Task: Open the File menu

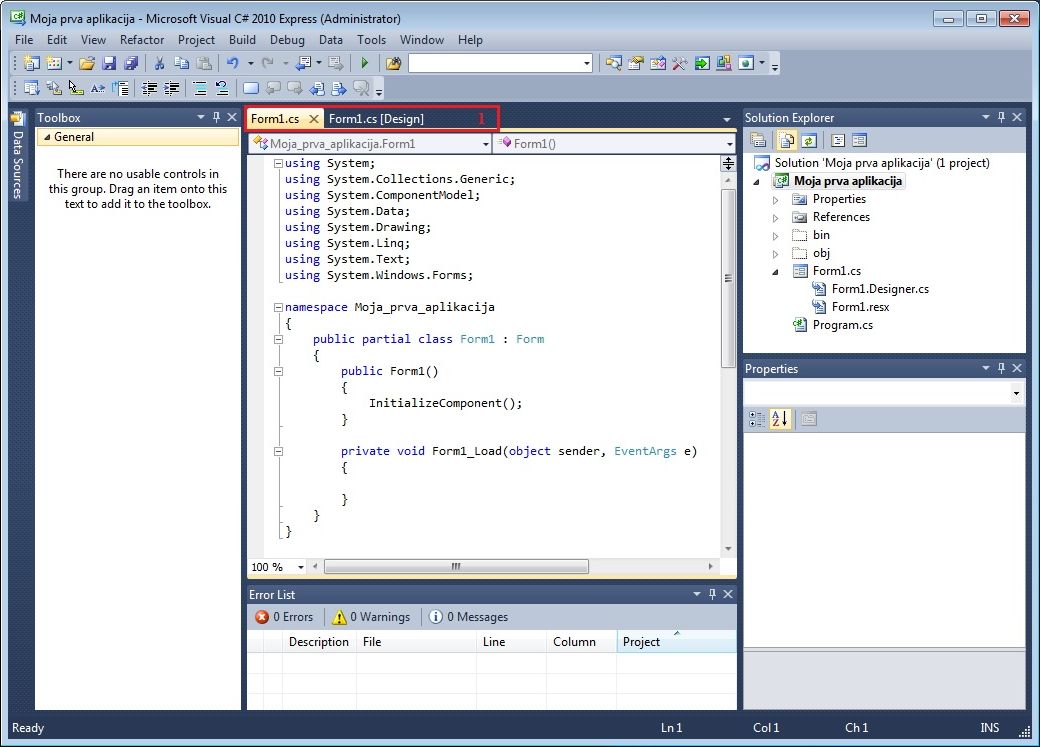Action: (24, 40)
